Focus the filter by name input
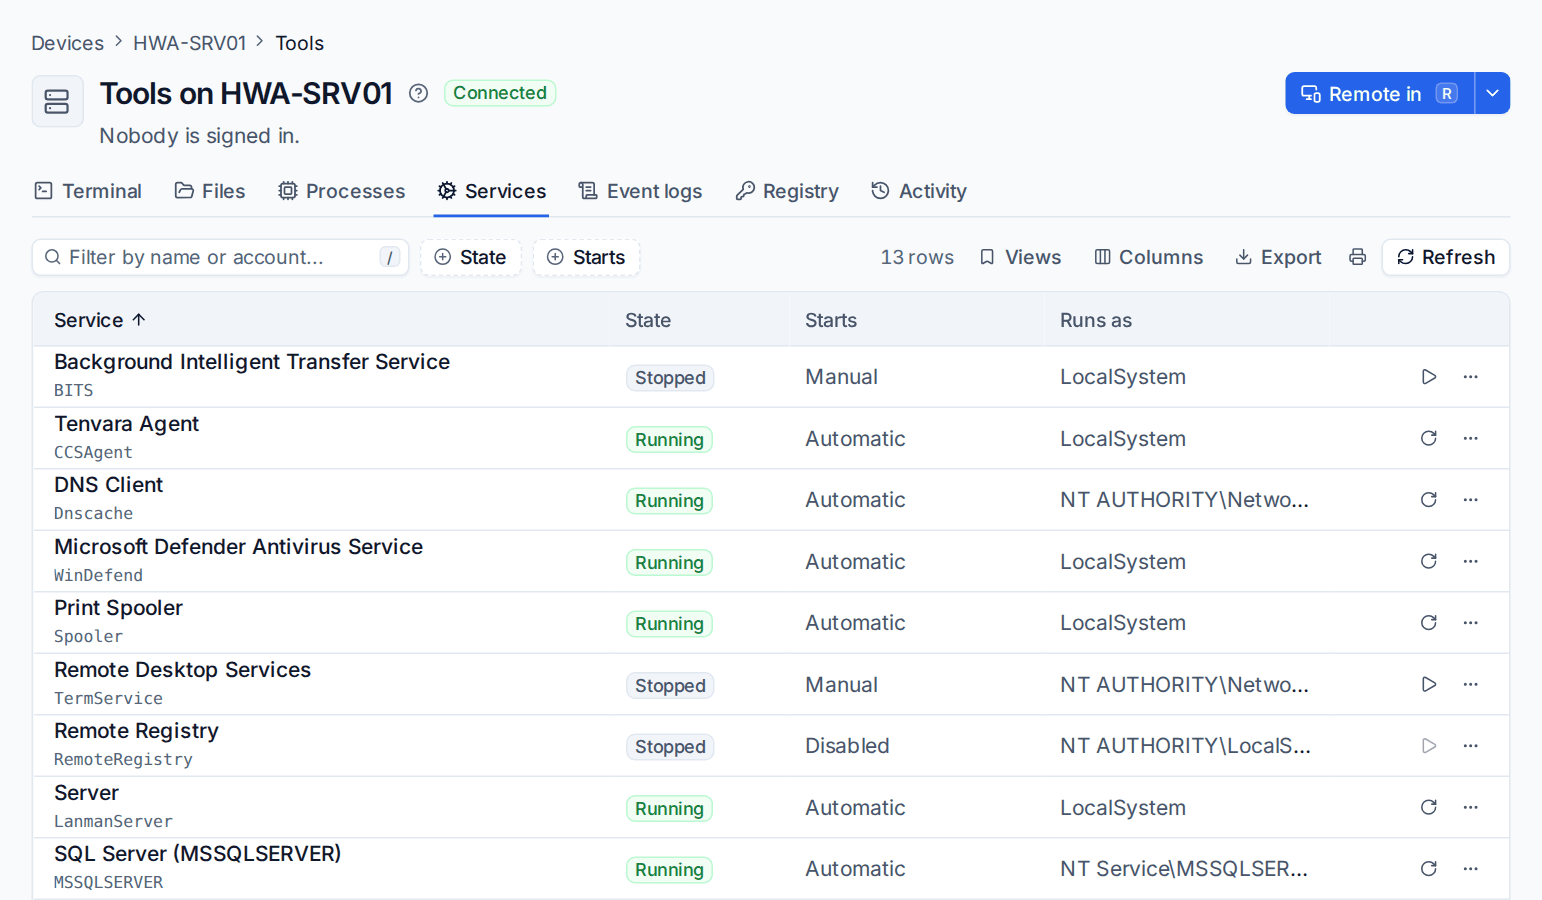The height and width of the screenshot is (900, 1542). coord(221,257)
